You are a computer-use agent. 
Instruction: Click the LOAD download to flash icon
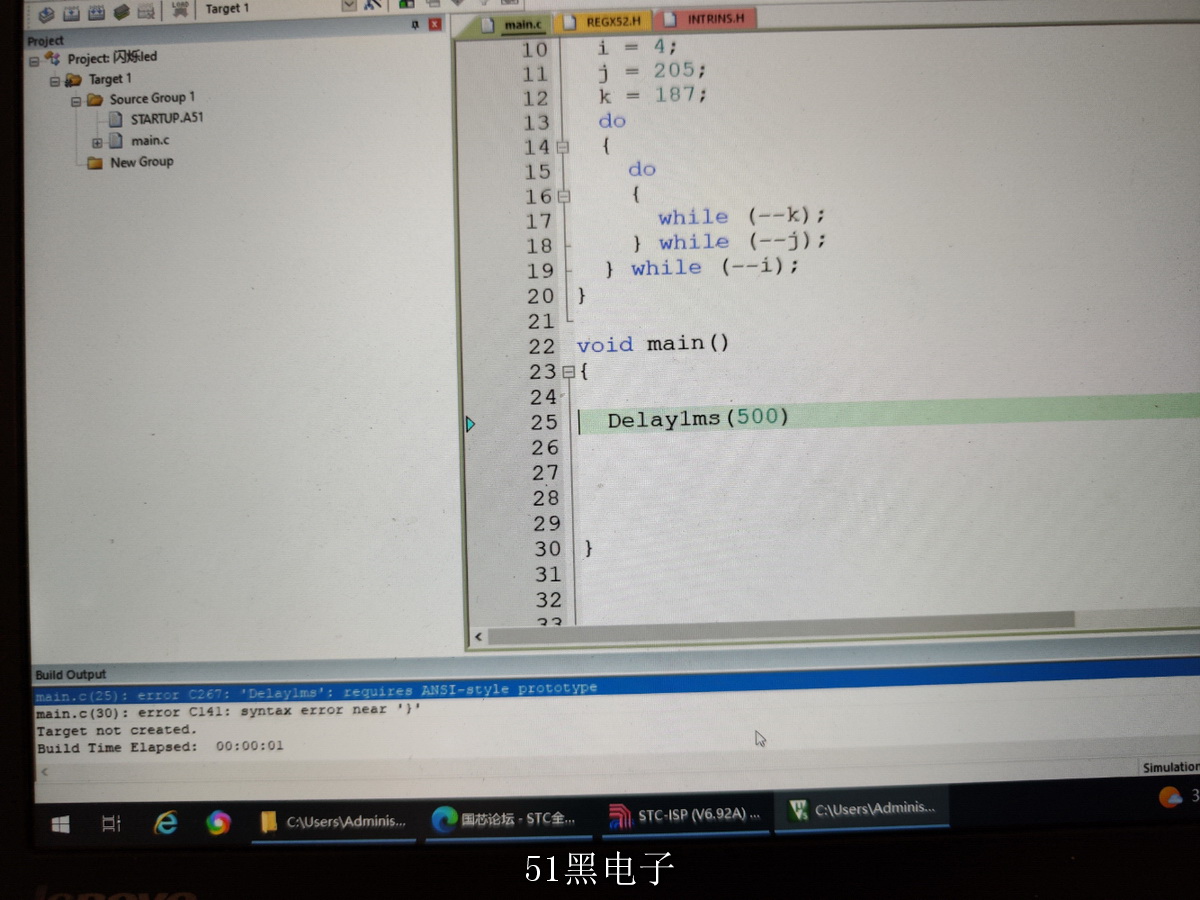click(180, 10)
